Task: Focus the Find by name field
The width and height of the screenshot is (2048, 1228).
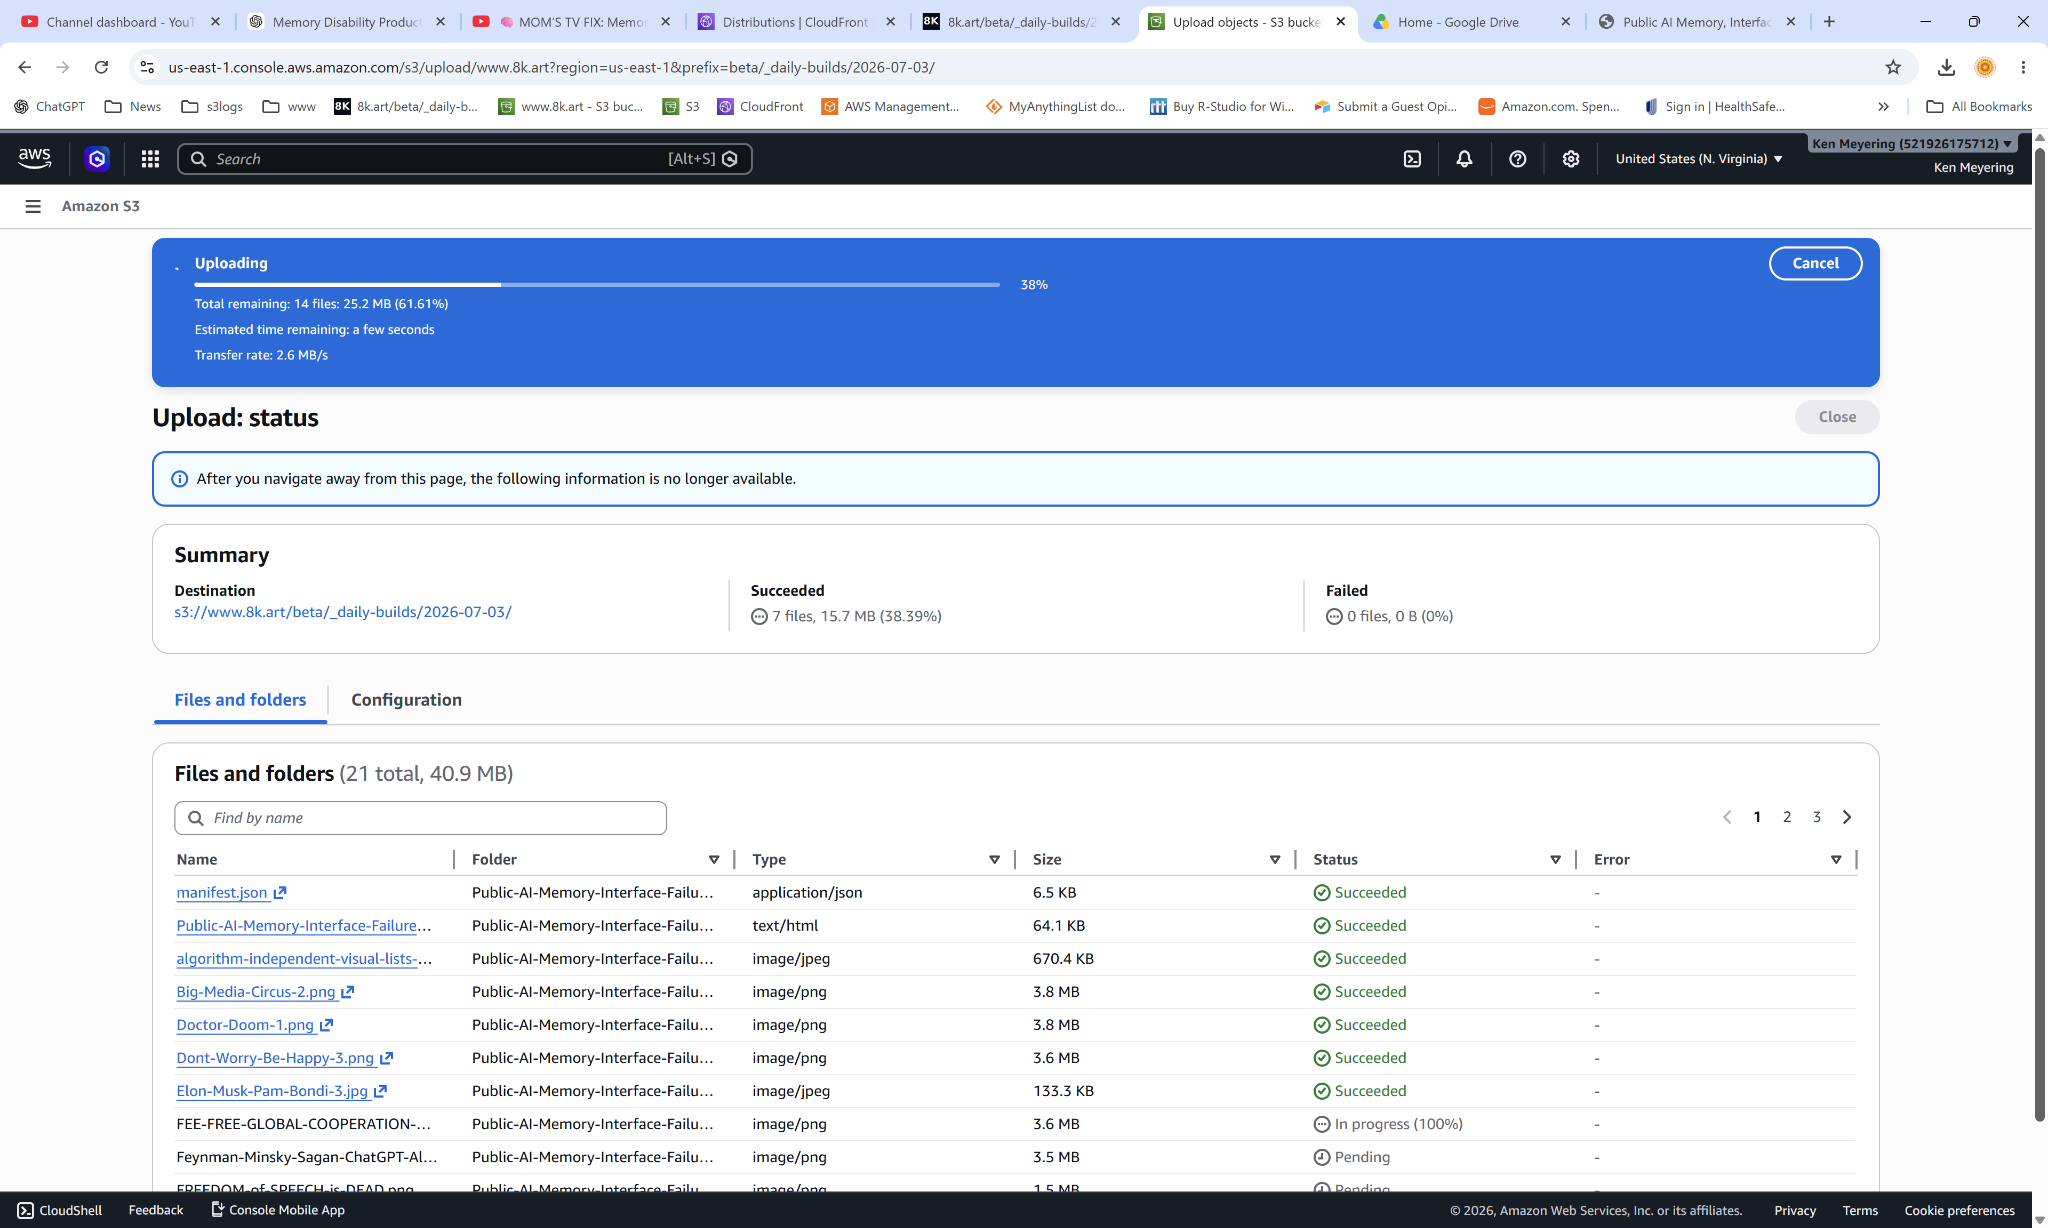Action: pos(420,818)
